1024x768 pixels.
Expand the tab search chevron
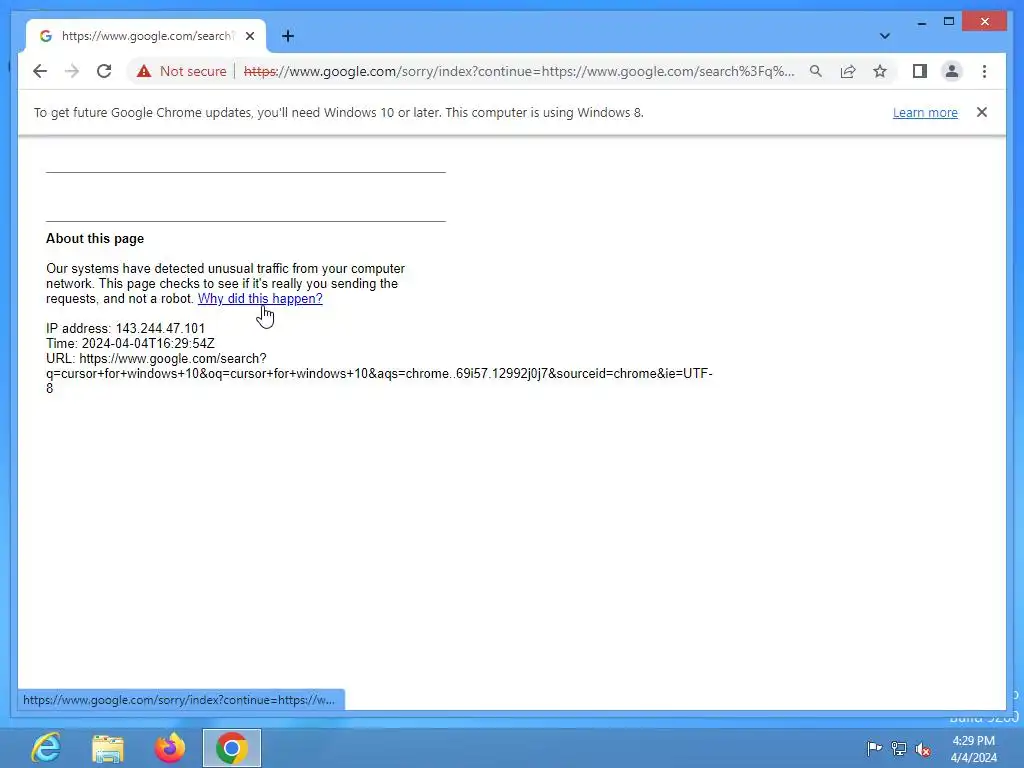(x=884, y=36)
